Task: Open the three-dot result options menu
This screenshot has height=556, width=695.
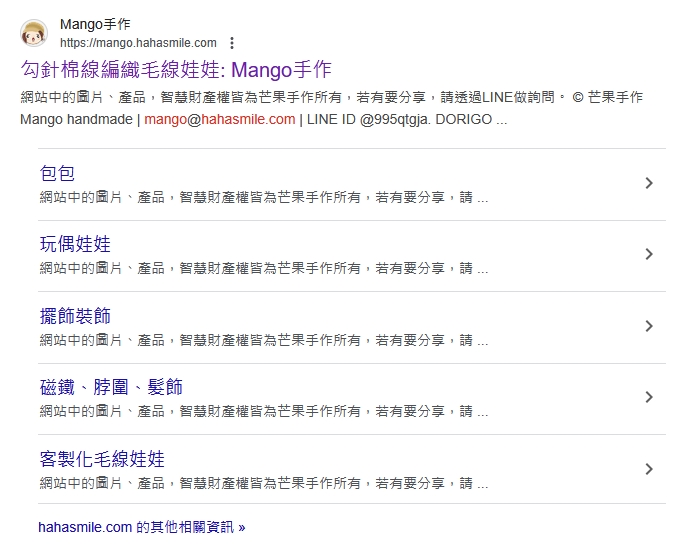Action: click(232, 43)
